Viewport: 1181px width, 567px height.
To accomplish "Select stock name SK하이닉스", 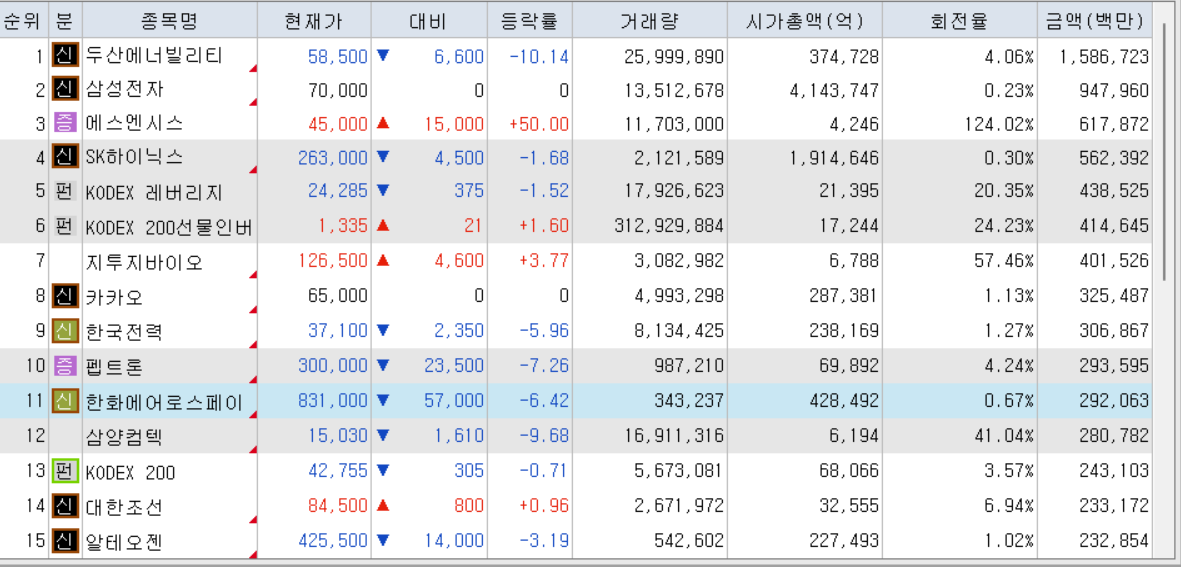I will click(134, 157).
